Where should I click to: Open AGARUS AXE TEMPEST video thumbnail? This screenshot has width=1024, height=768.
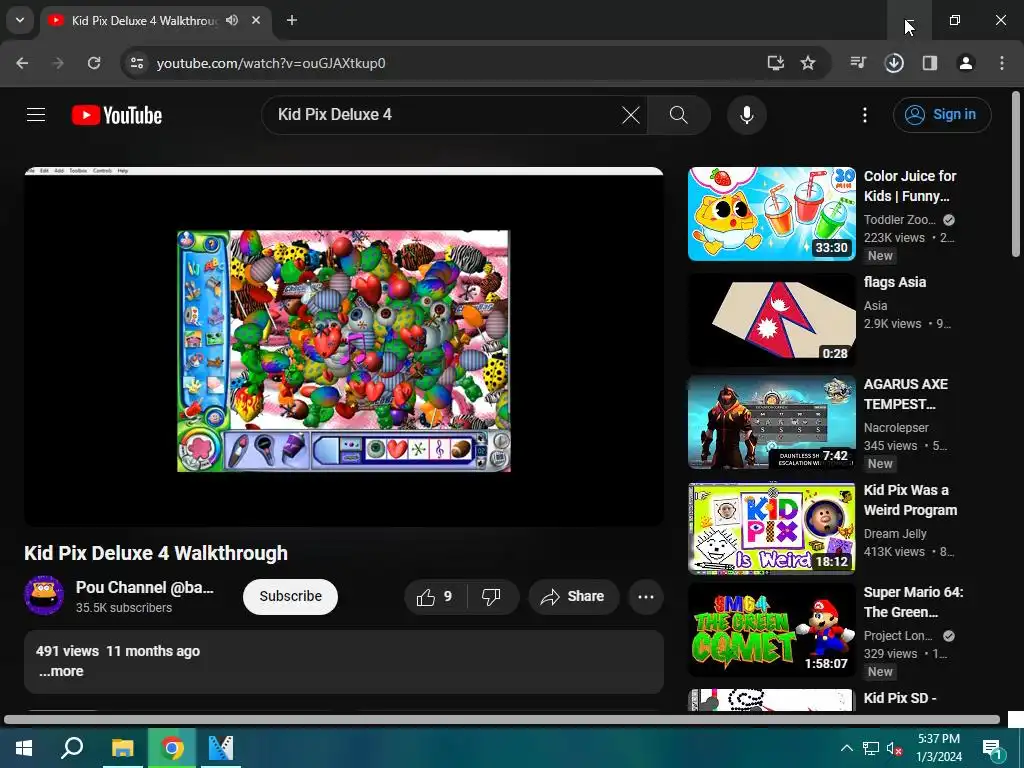[x=772, y=423]
